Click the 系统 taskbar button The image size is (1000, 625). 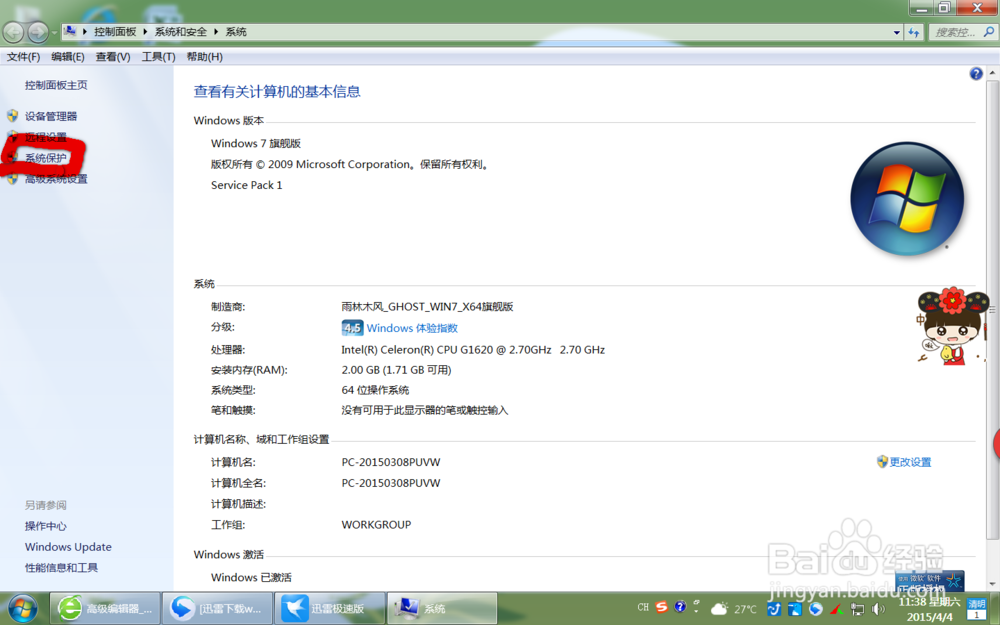pyautogui.click(x=442, y=608)
